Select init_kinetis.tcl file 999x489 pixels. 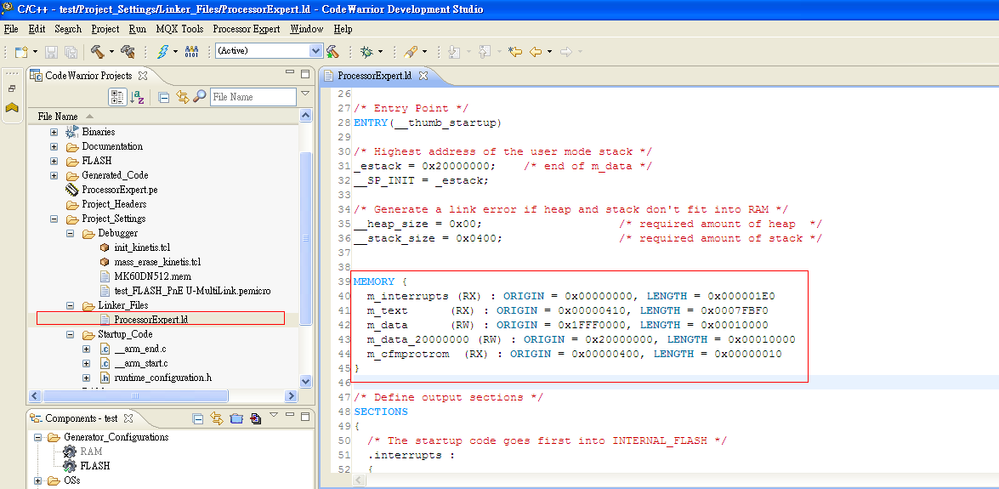click(x=142, y=247)
